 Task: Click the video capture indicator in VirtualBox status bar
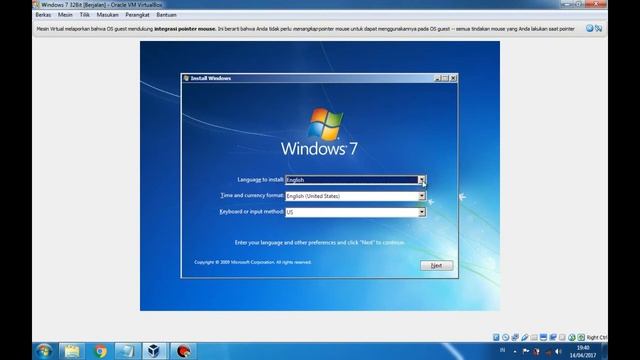coord(553,337)
